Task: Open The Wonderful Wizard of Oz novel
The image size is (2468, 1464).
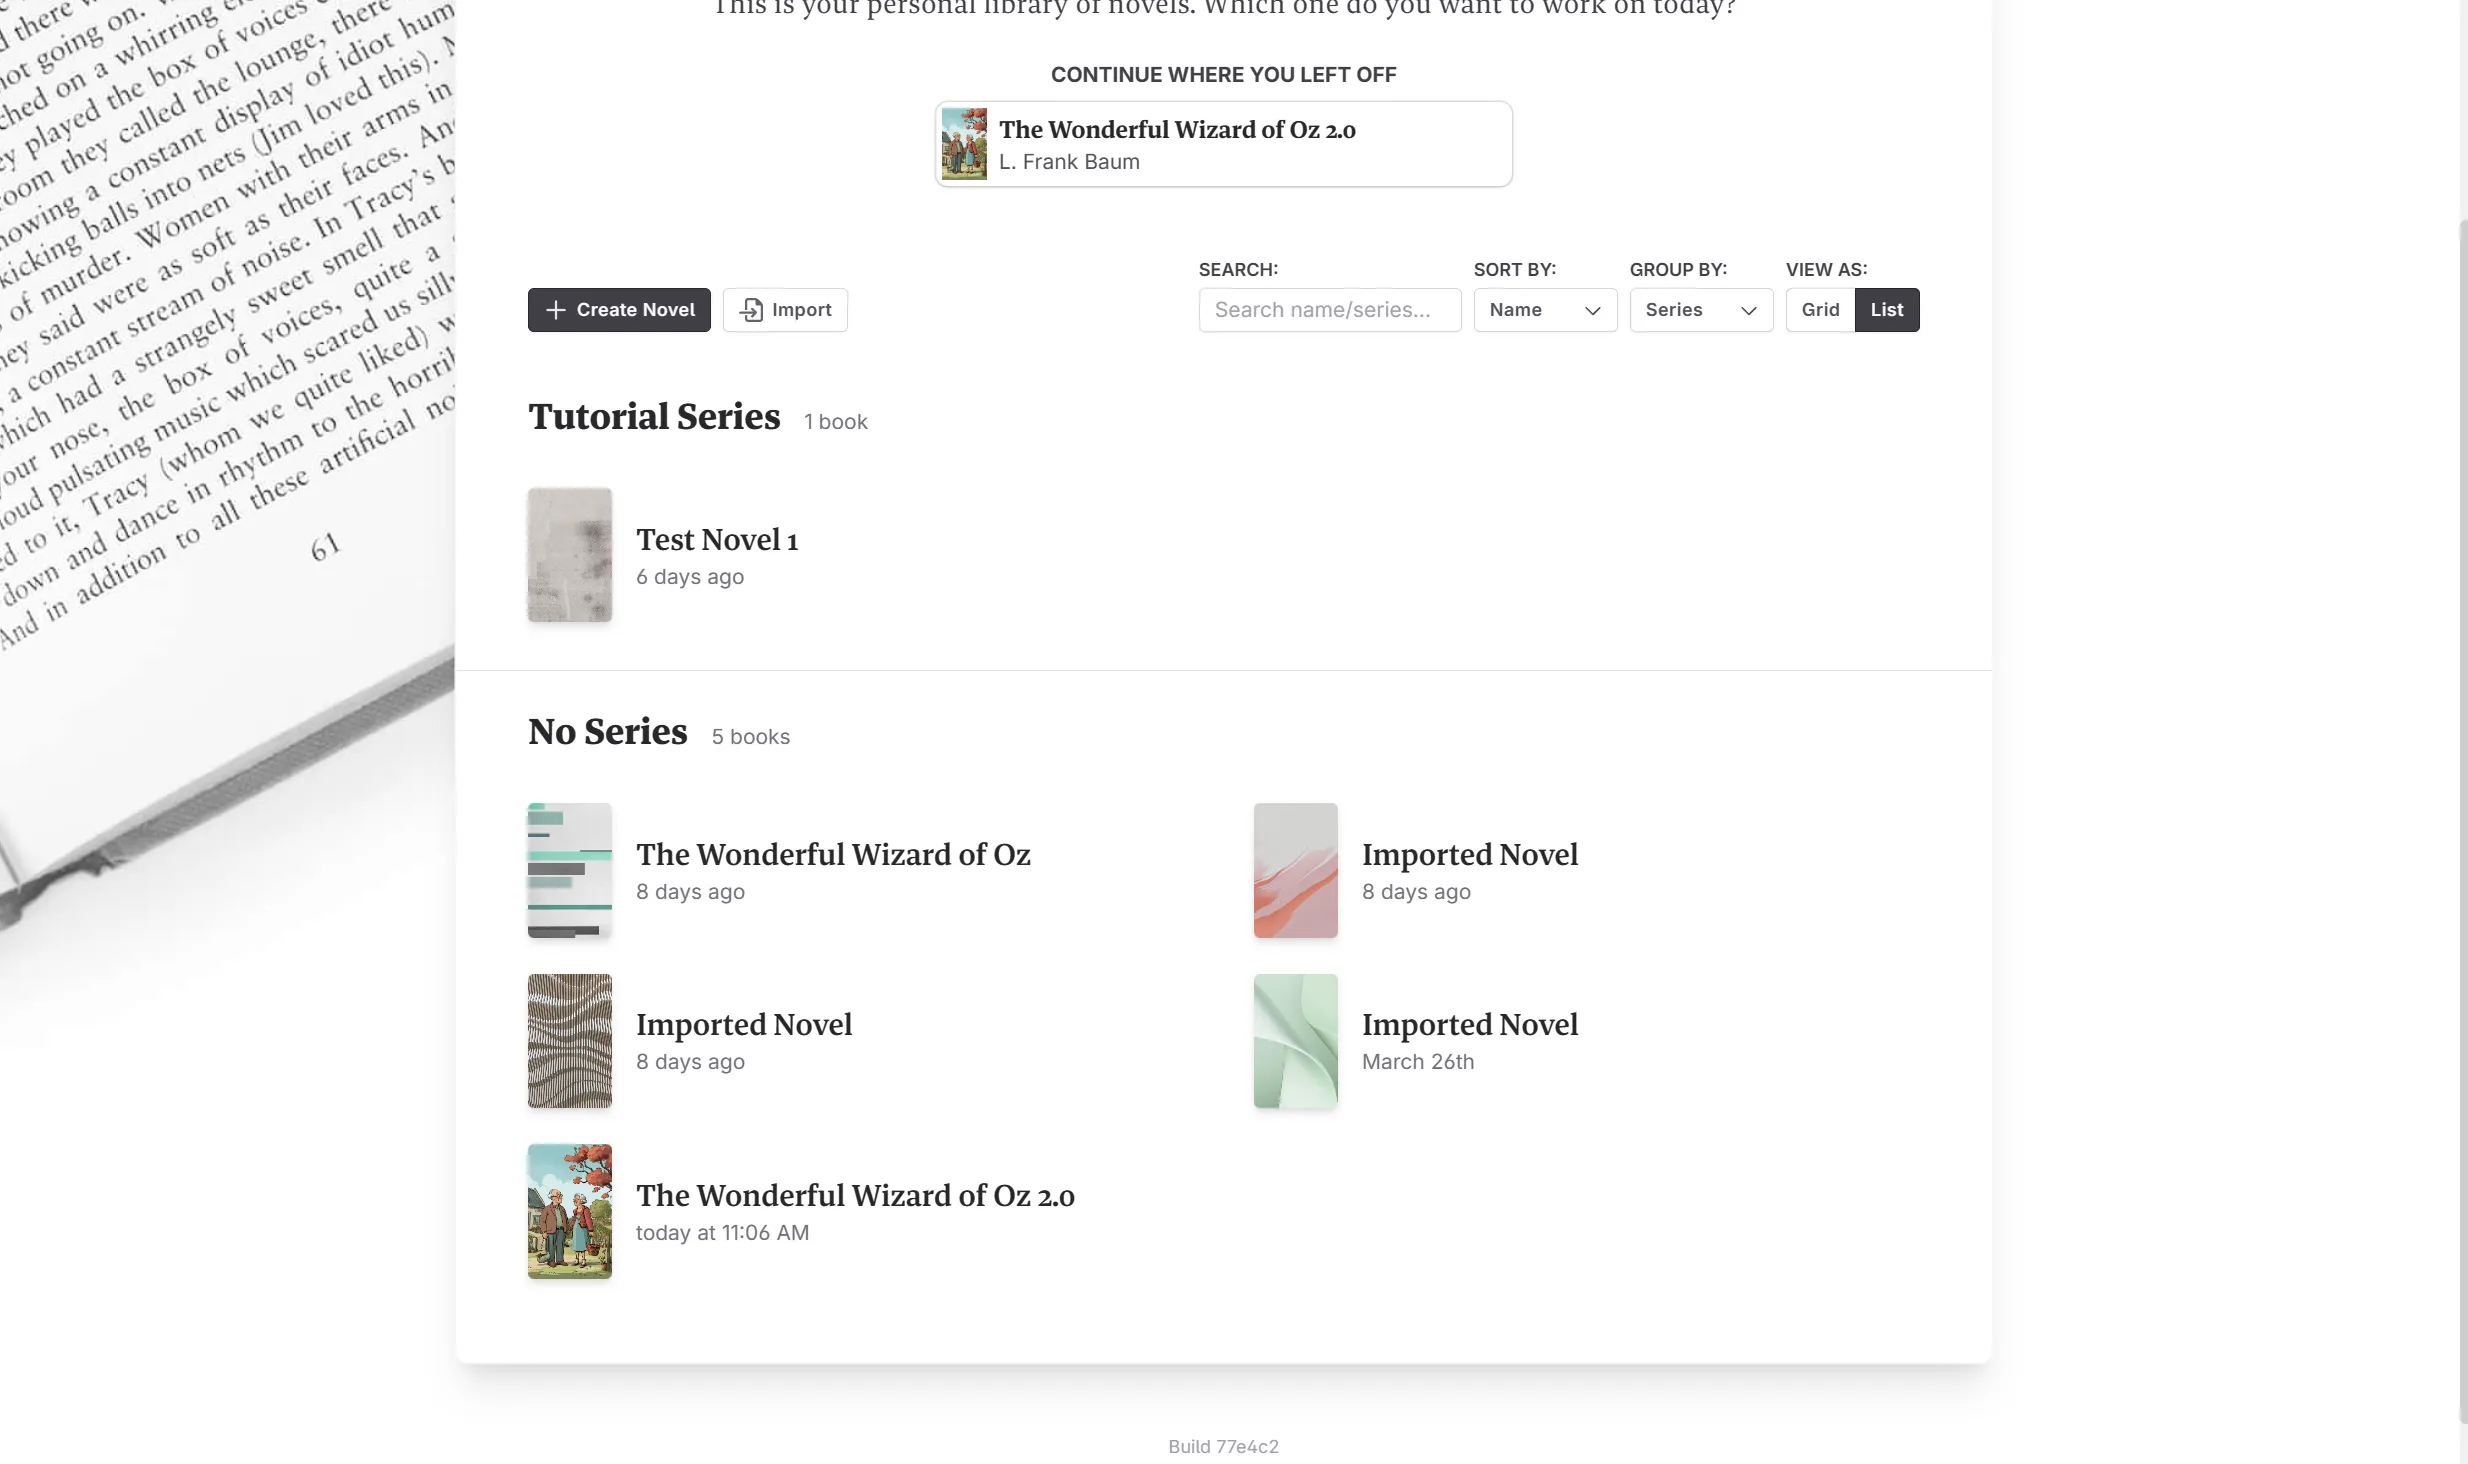Action: point(833,854)
